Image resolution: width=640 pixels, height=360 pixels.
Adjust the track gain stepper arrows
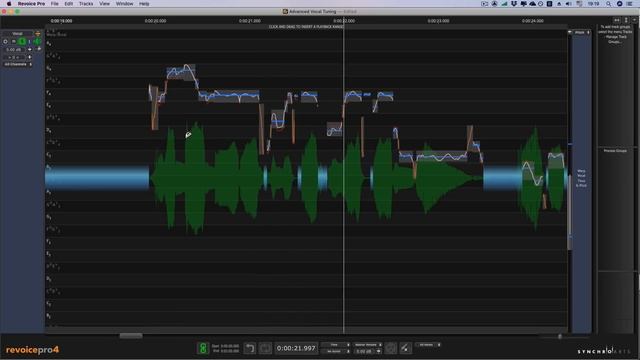point(30,49)
